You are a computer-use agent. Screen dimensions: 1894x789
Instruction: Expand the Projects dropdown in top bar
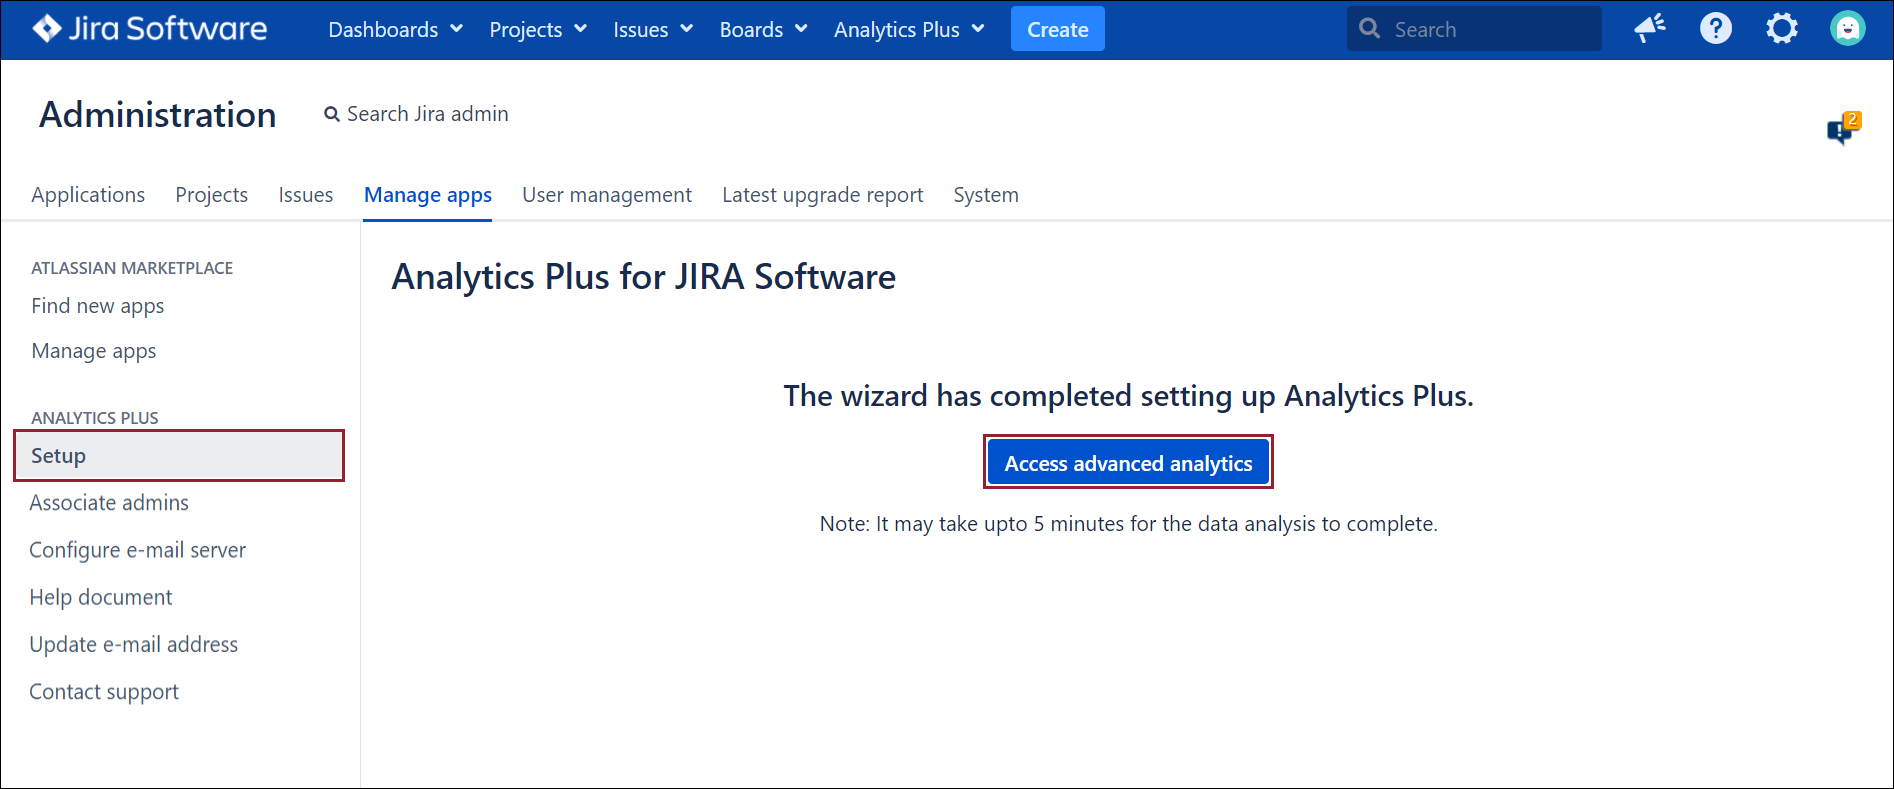[x=537, y=30]
